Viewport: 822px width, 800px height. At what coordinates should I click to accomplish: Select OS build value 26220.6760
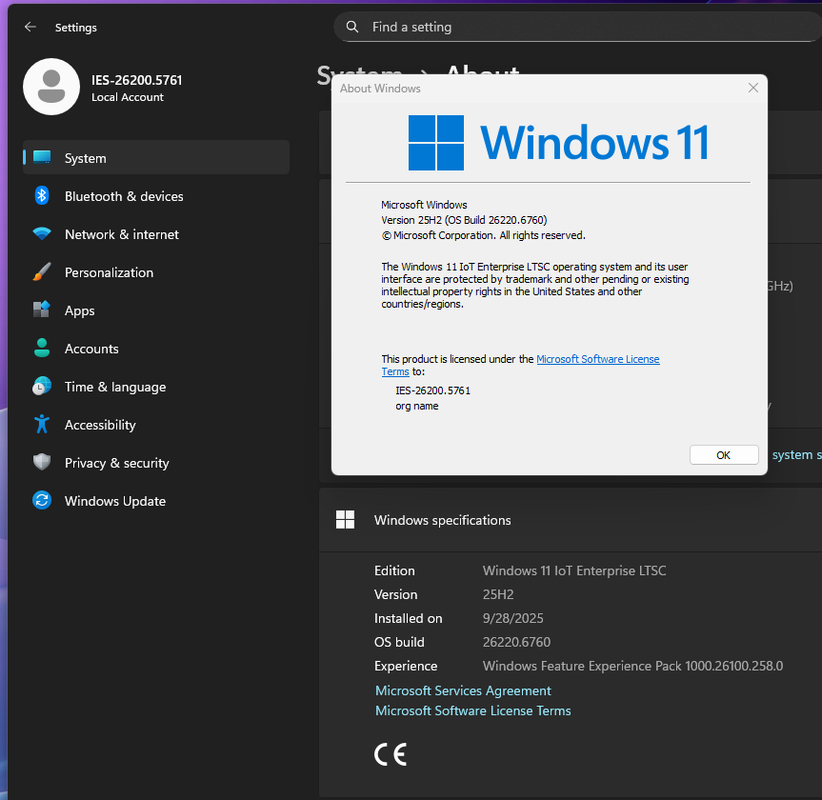[516, 642]
